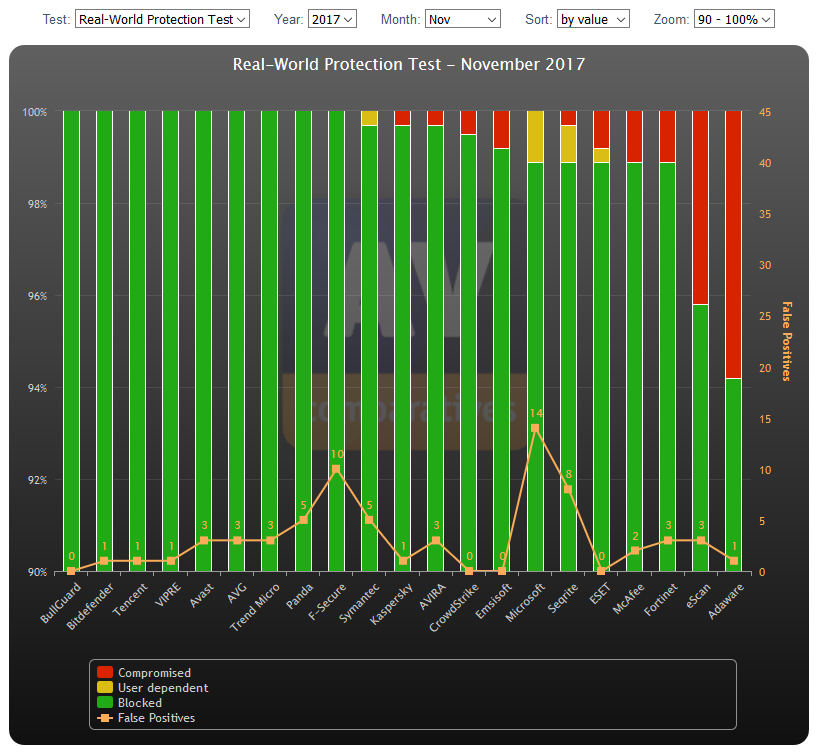Viewport: 820px width, 753px height.
Task: Click the green BullGuard blocked bar
Action: (x=71, y=340)
